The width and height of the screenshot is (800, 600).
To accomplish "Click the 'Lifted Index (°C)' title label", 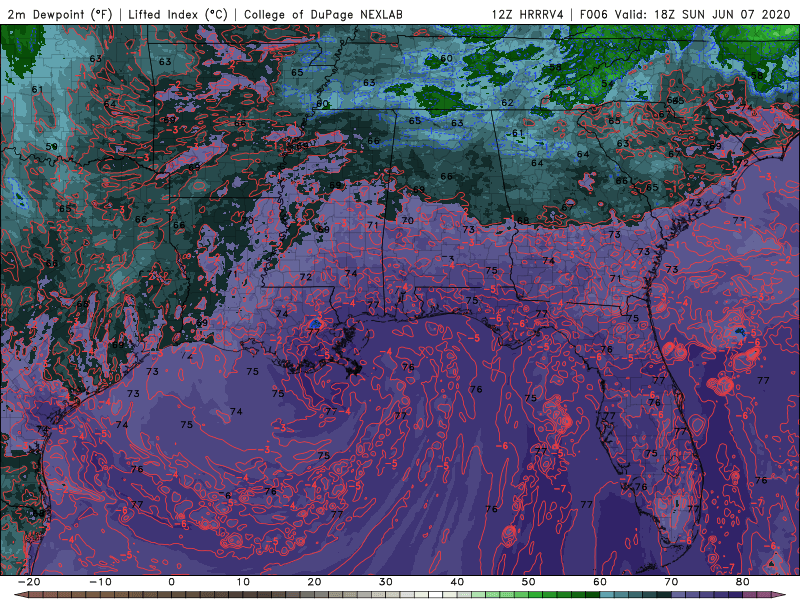I will point(178,14).
